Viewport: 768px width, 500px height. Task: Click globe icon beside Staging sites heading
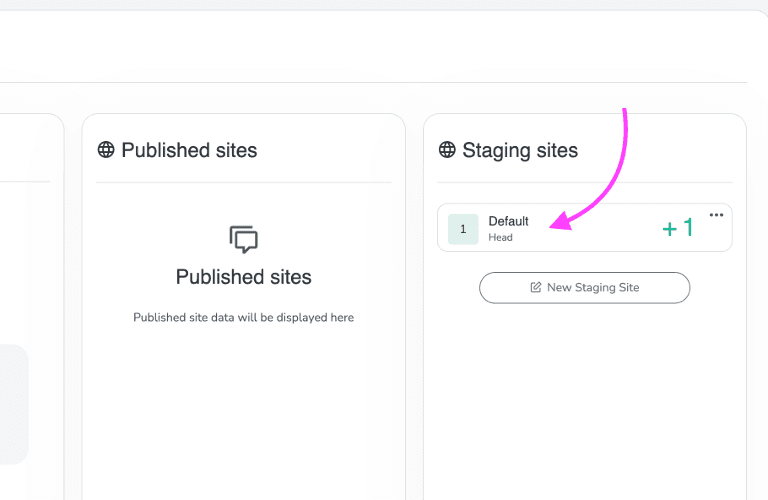[x=448, y=150]
